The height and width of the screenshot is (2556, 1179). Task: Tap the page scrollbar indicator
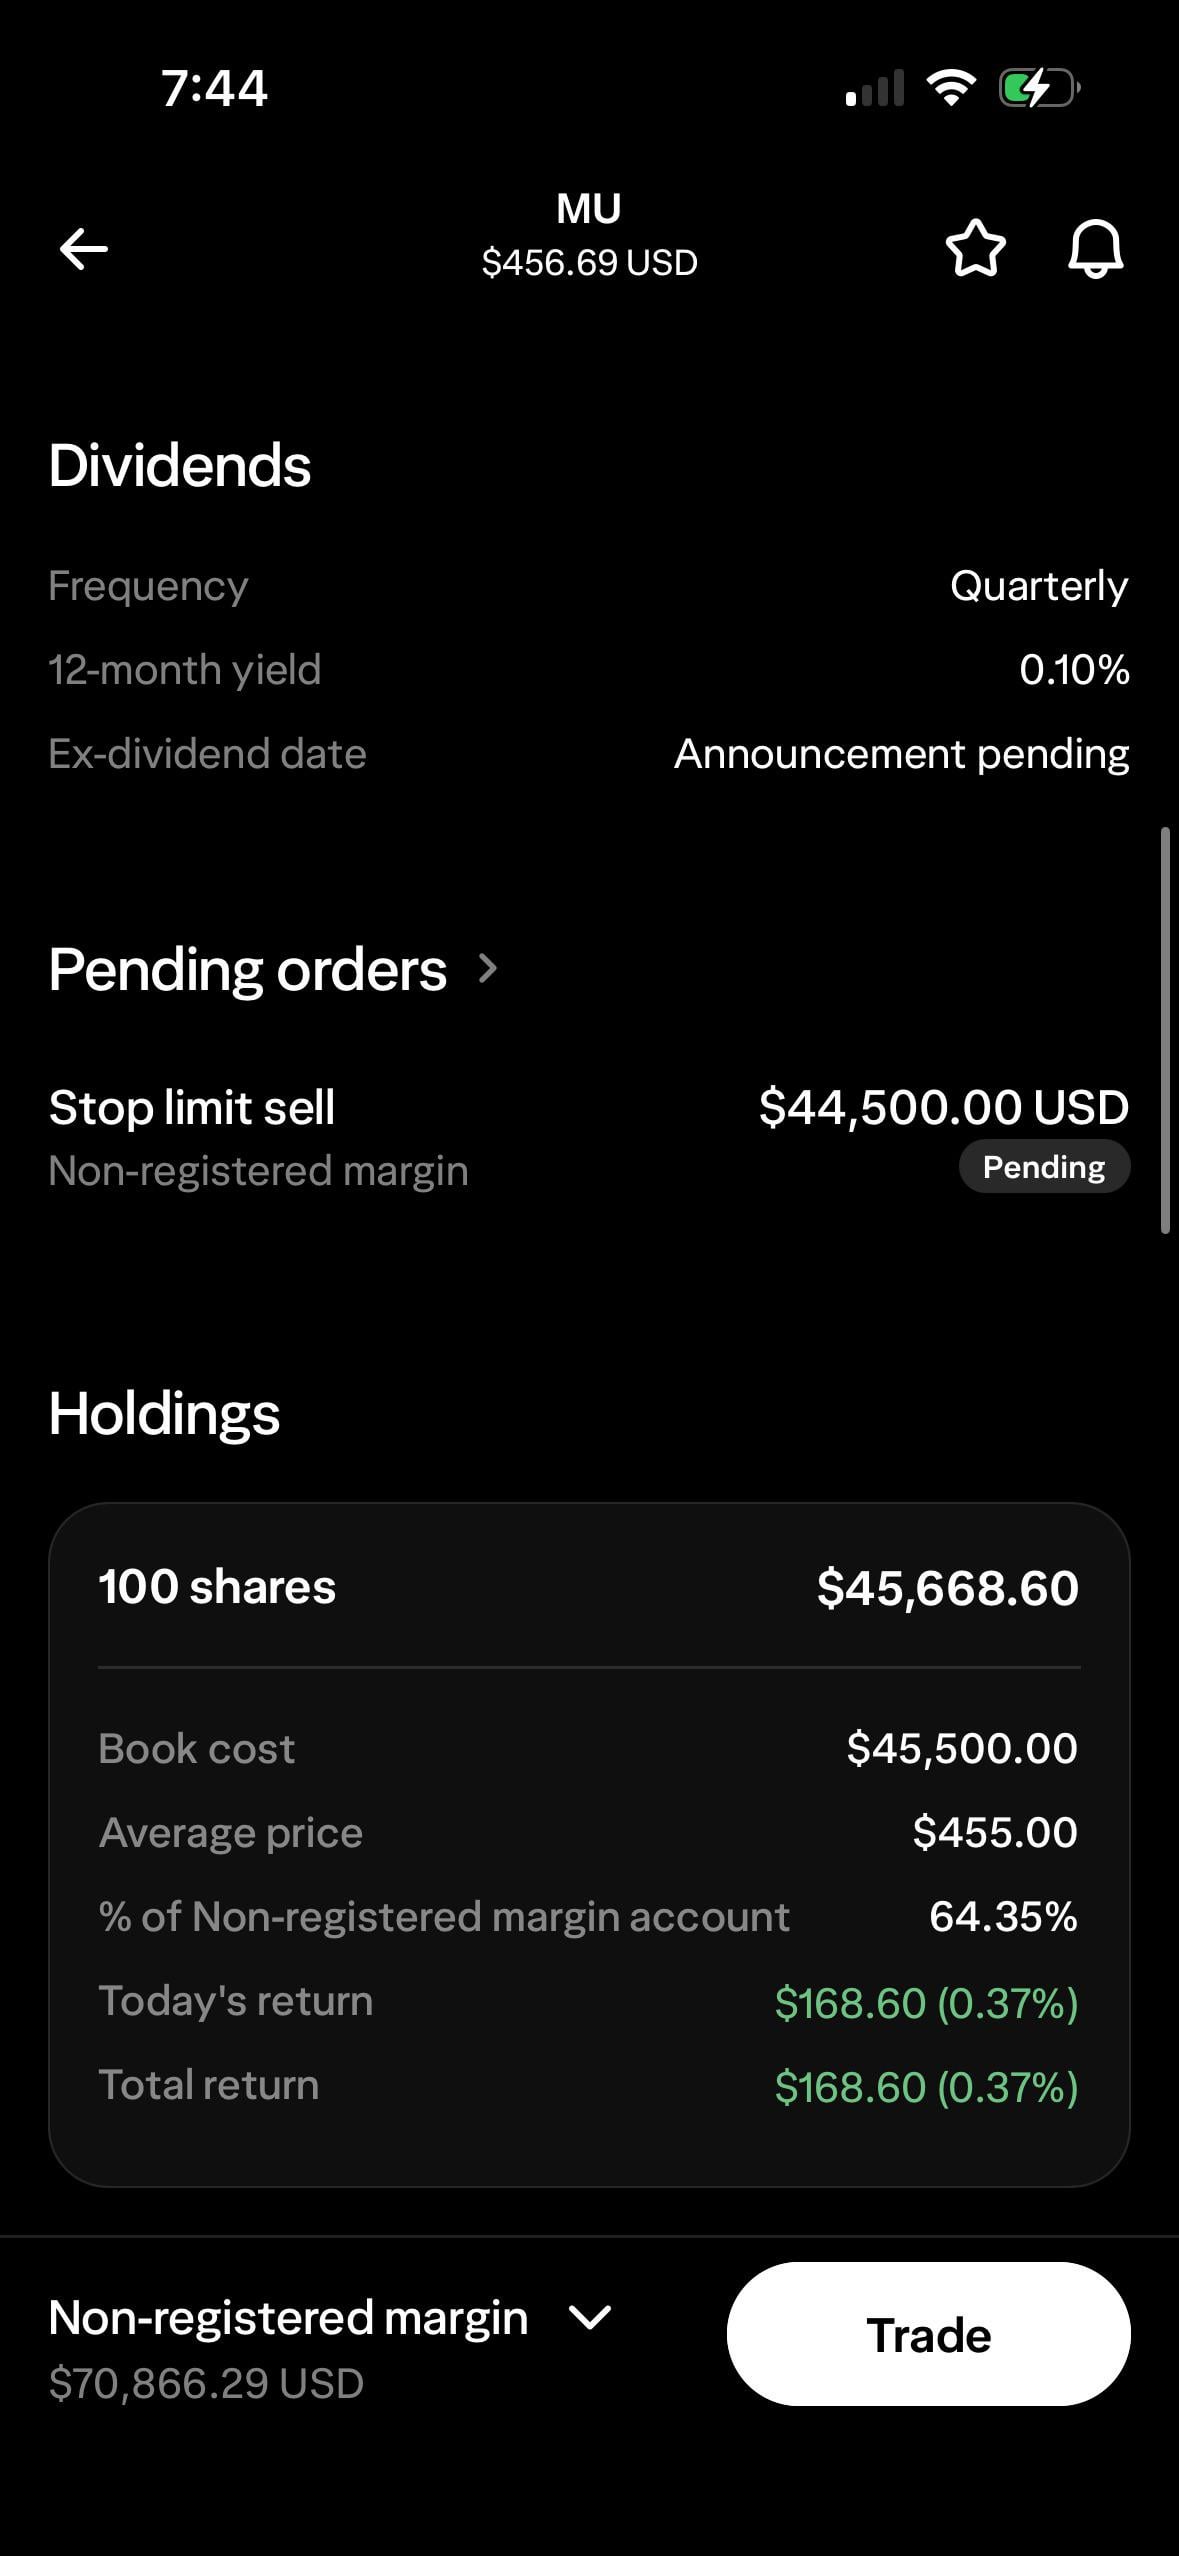coord(1165,1030)
